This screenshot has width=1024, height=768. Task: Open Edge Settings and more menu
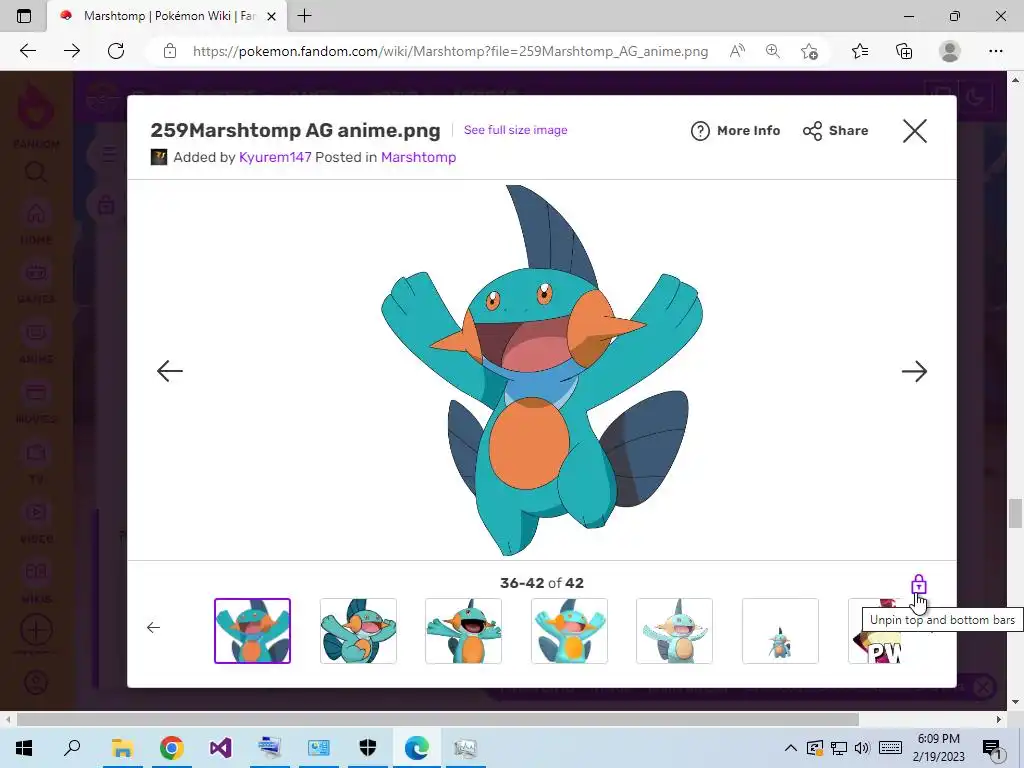995,51
